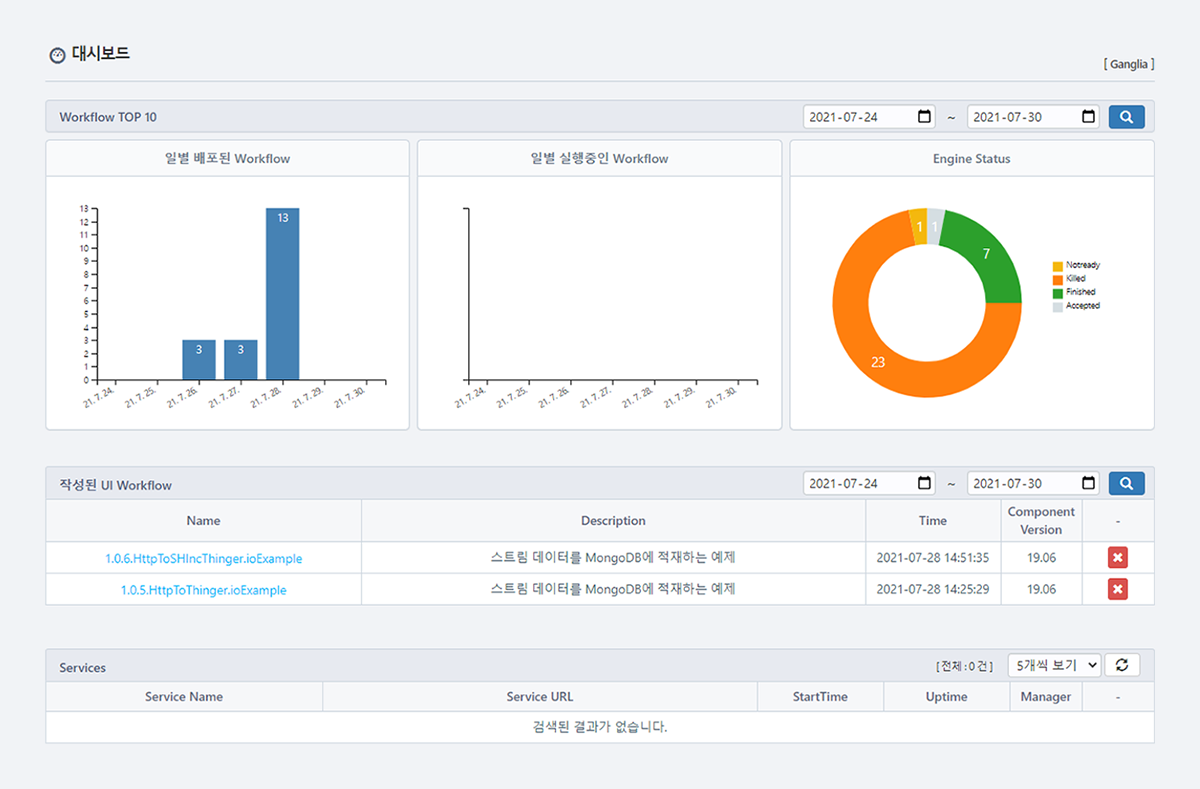
Task: Click the description in the 1.0.6.HttpToSHIncThinger.ioExample row
Action: 613,558
